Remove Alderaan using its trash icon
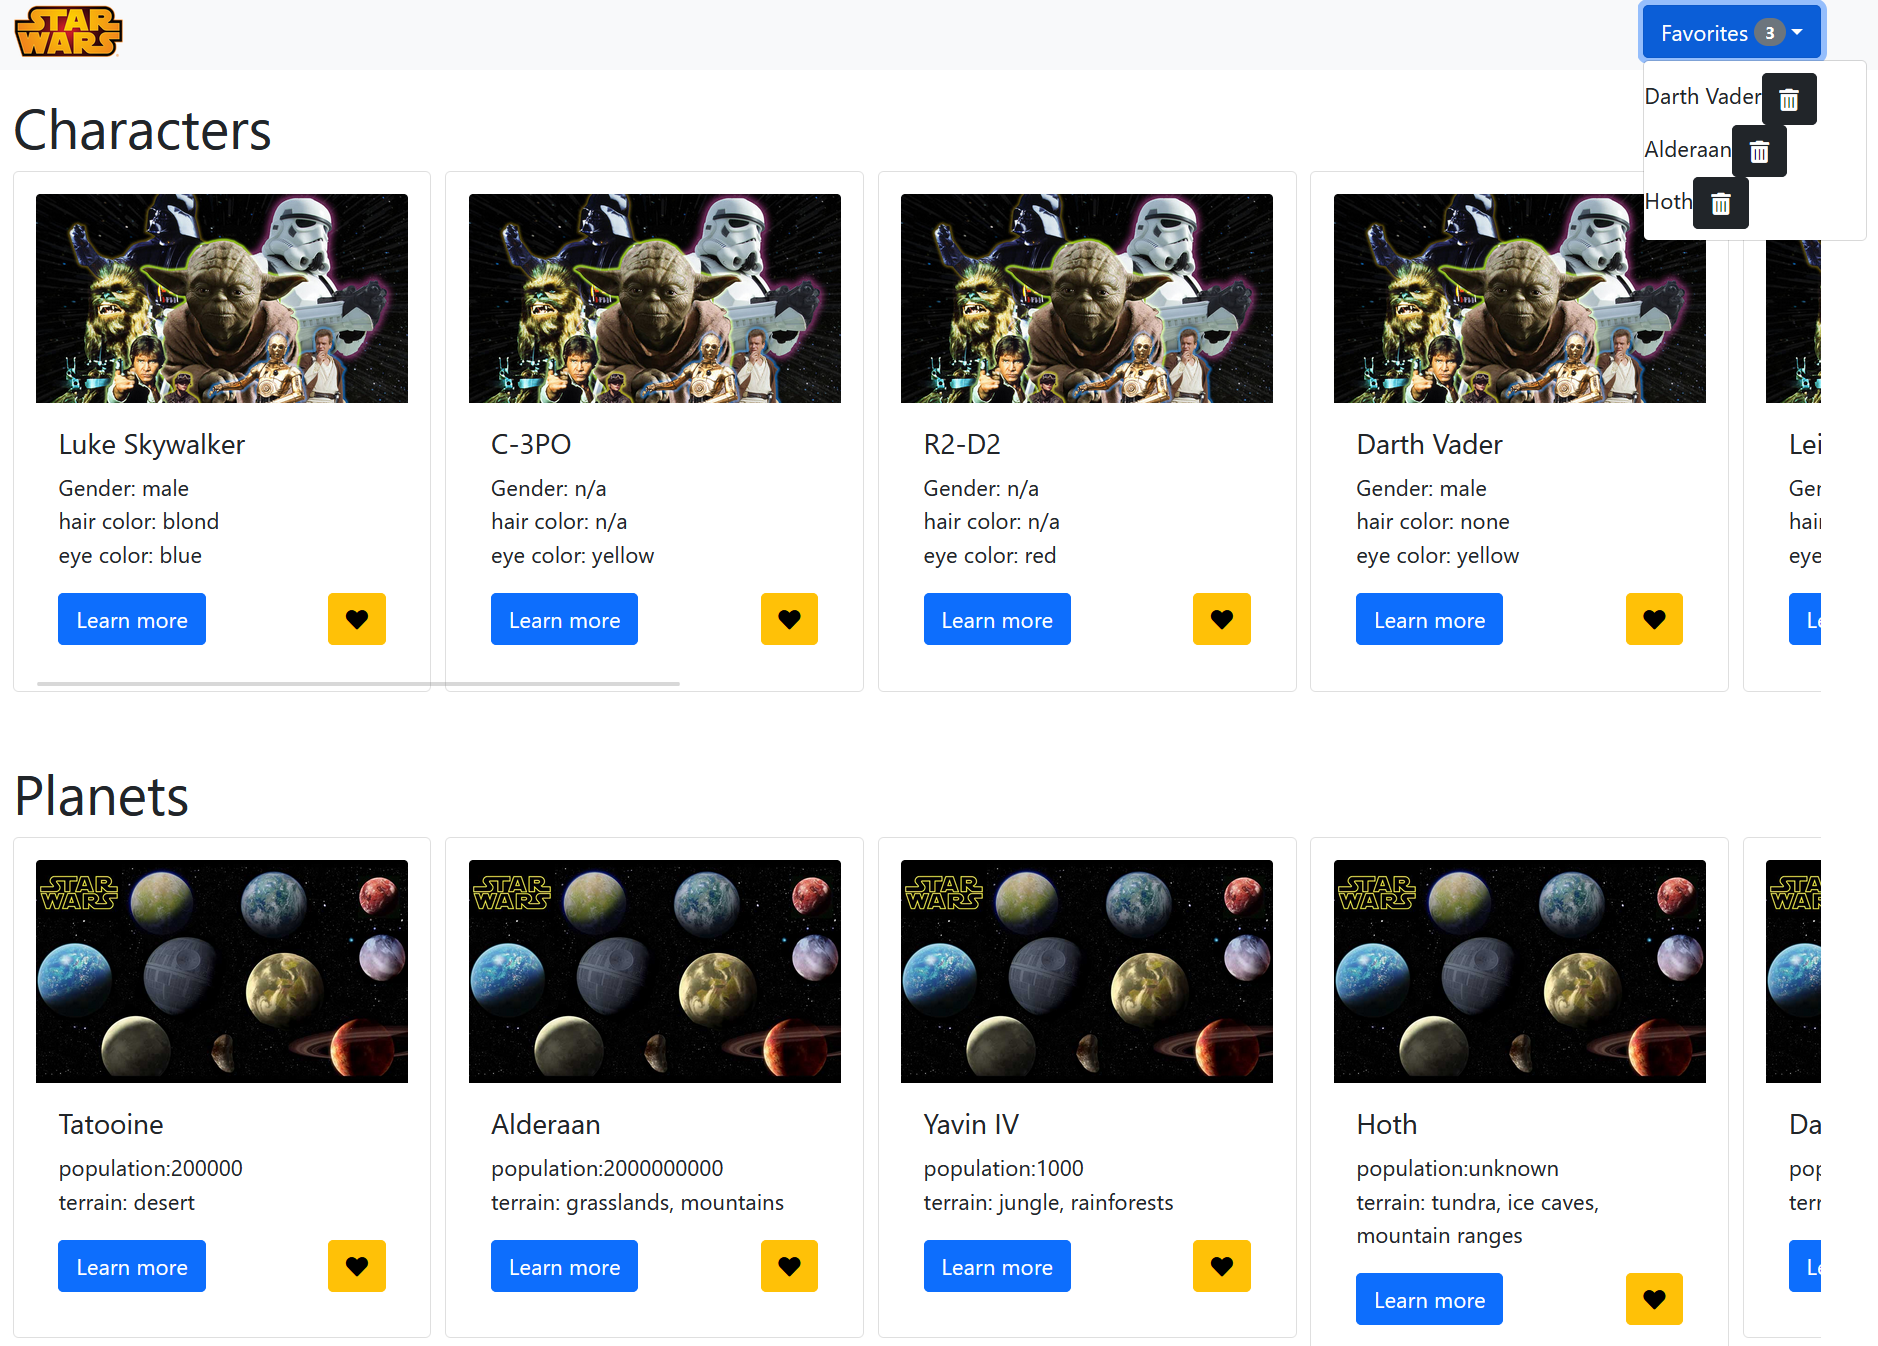The width and height of the screenshot is (1878, 1346). click(x=1759, y=151)
